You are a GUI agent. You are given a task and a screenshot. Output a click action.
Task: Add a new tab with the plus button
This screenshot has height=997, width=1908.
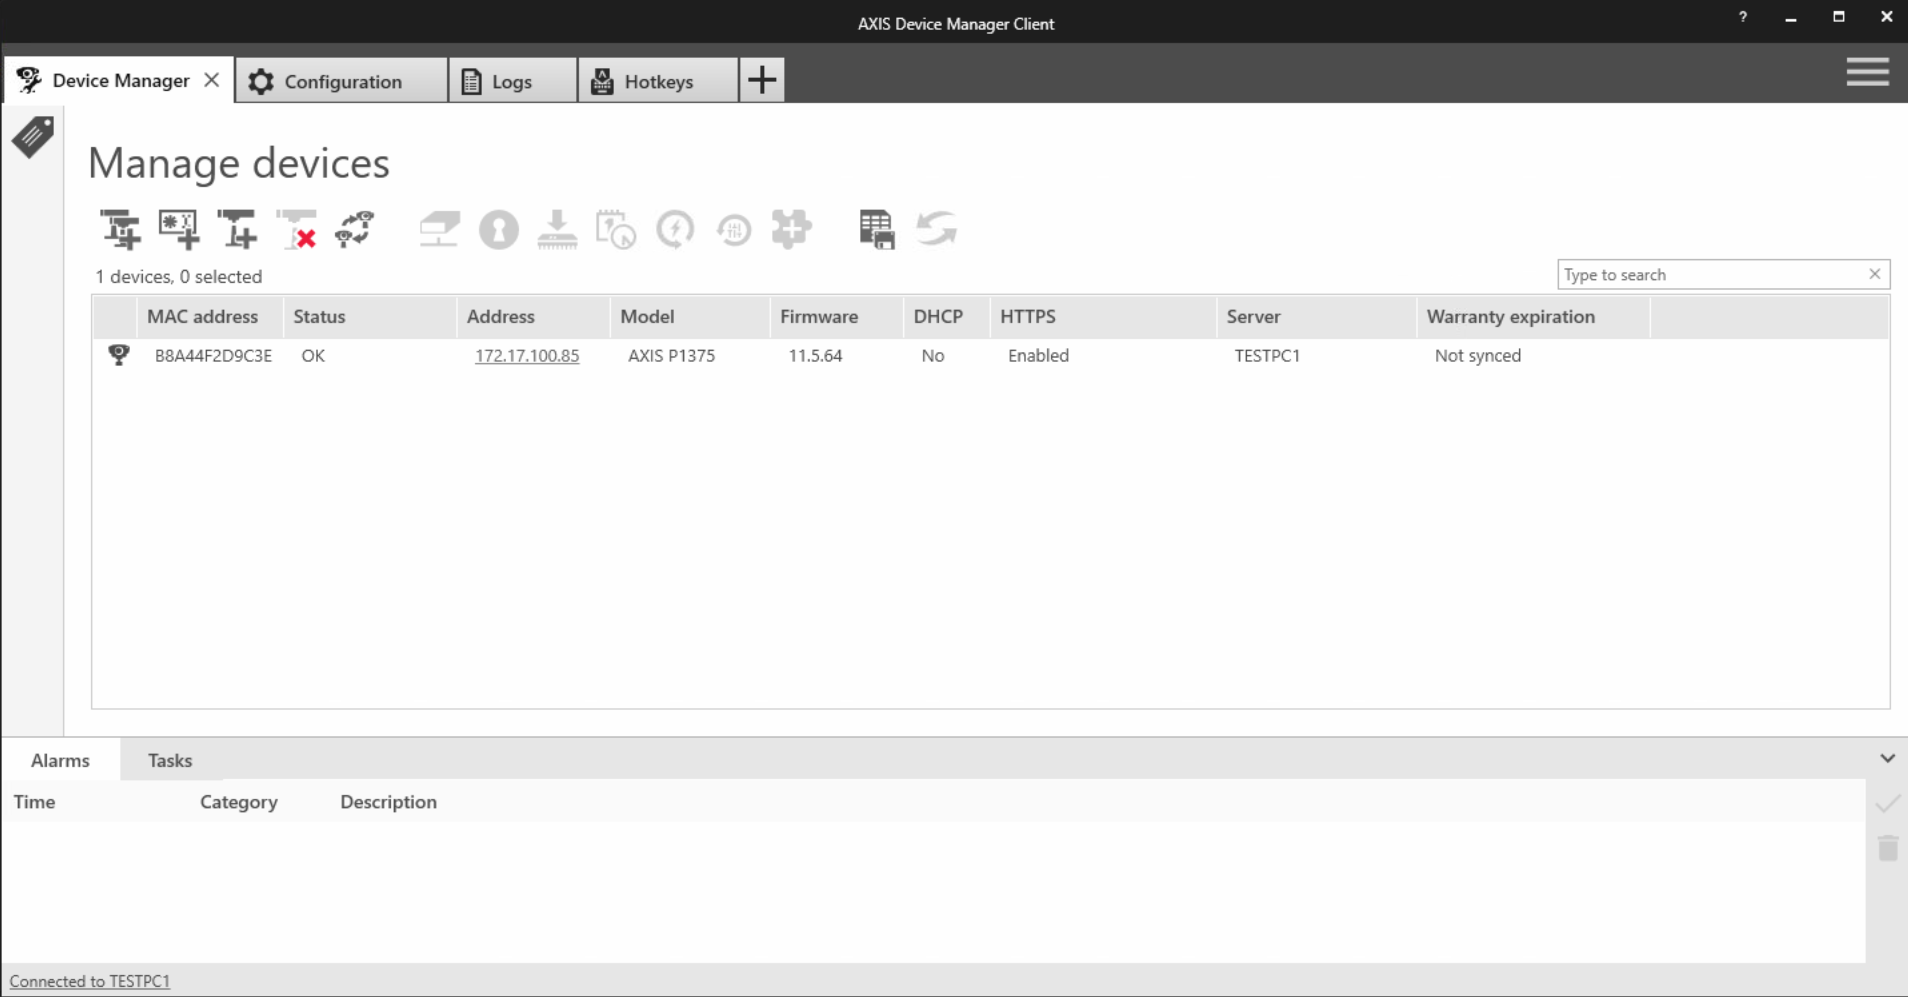(761, 79)
